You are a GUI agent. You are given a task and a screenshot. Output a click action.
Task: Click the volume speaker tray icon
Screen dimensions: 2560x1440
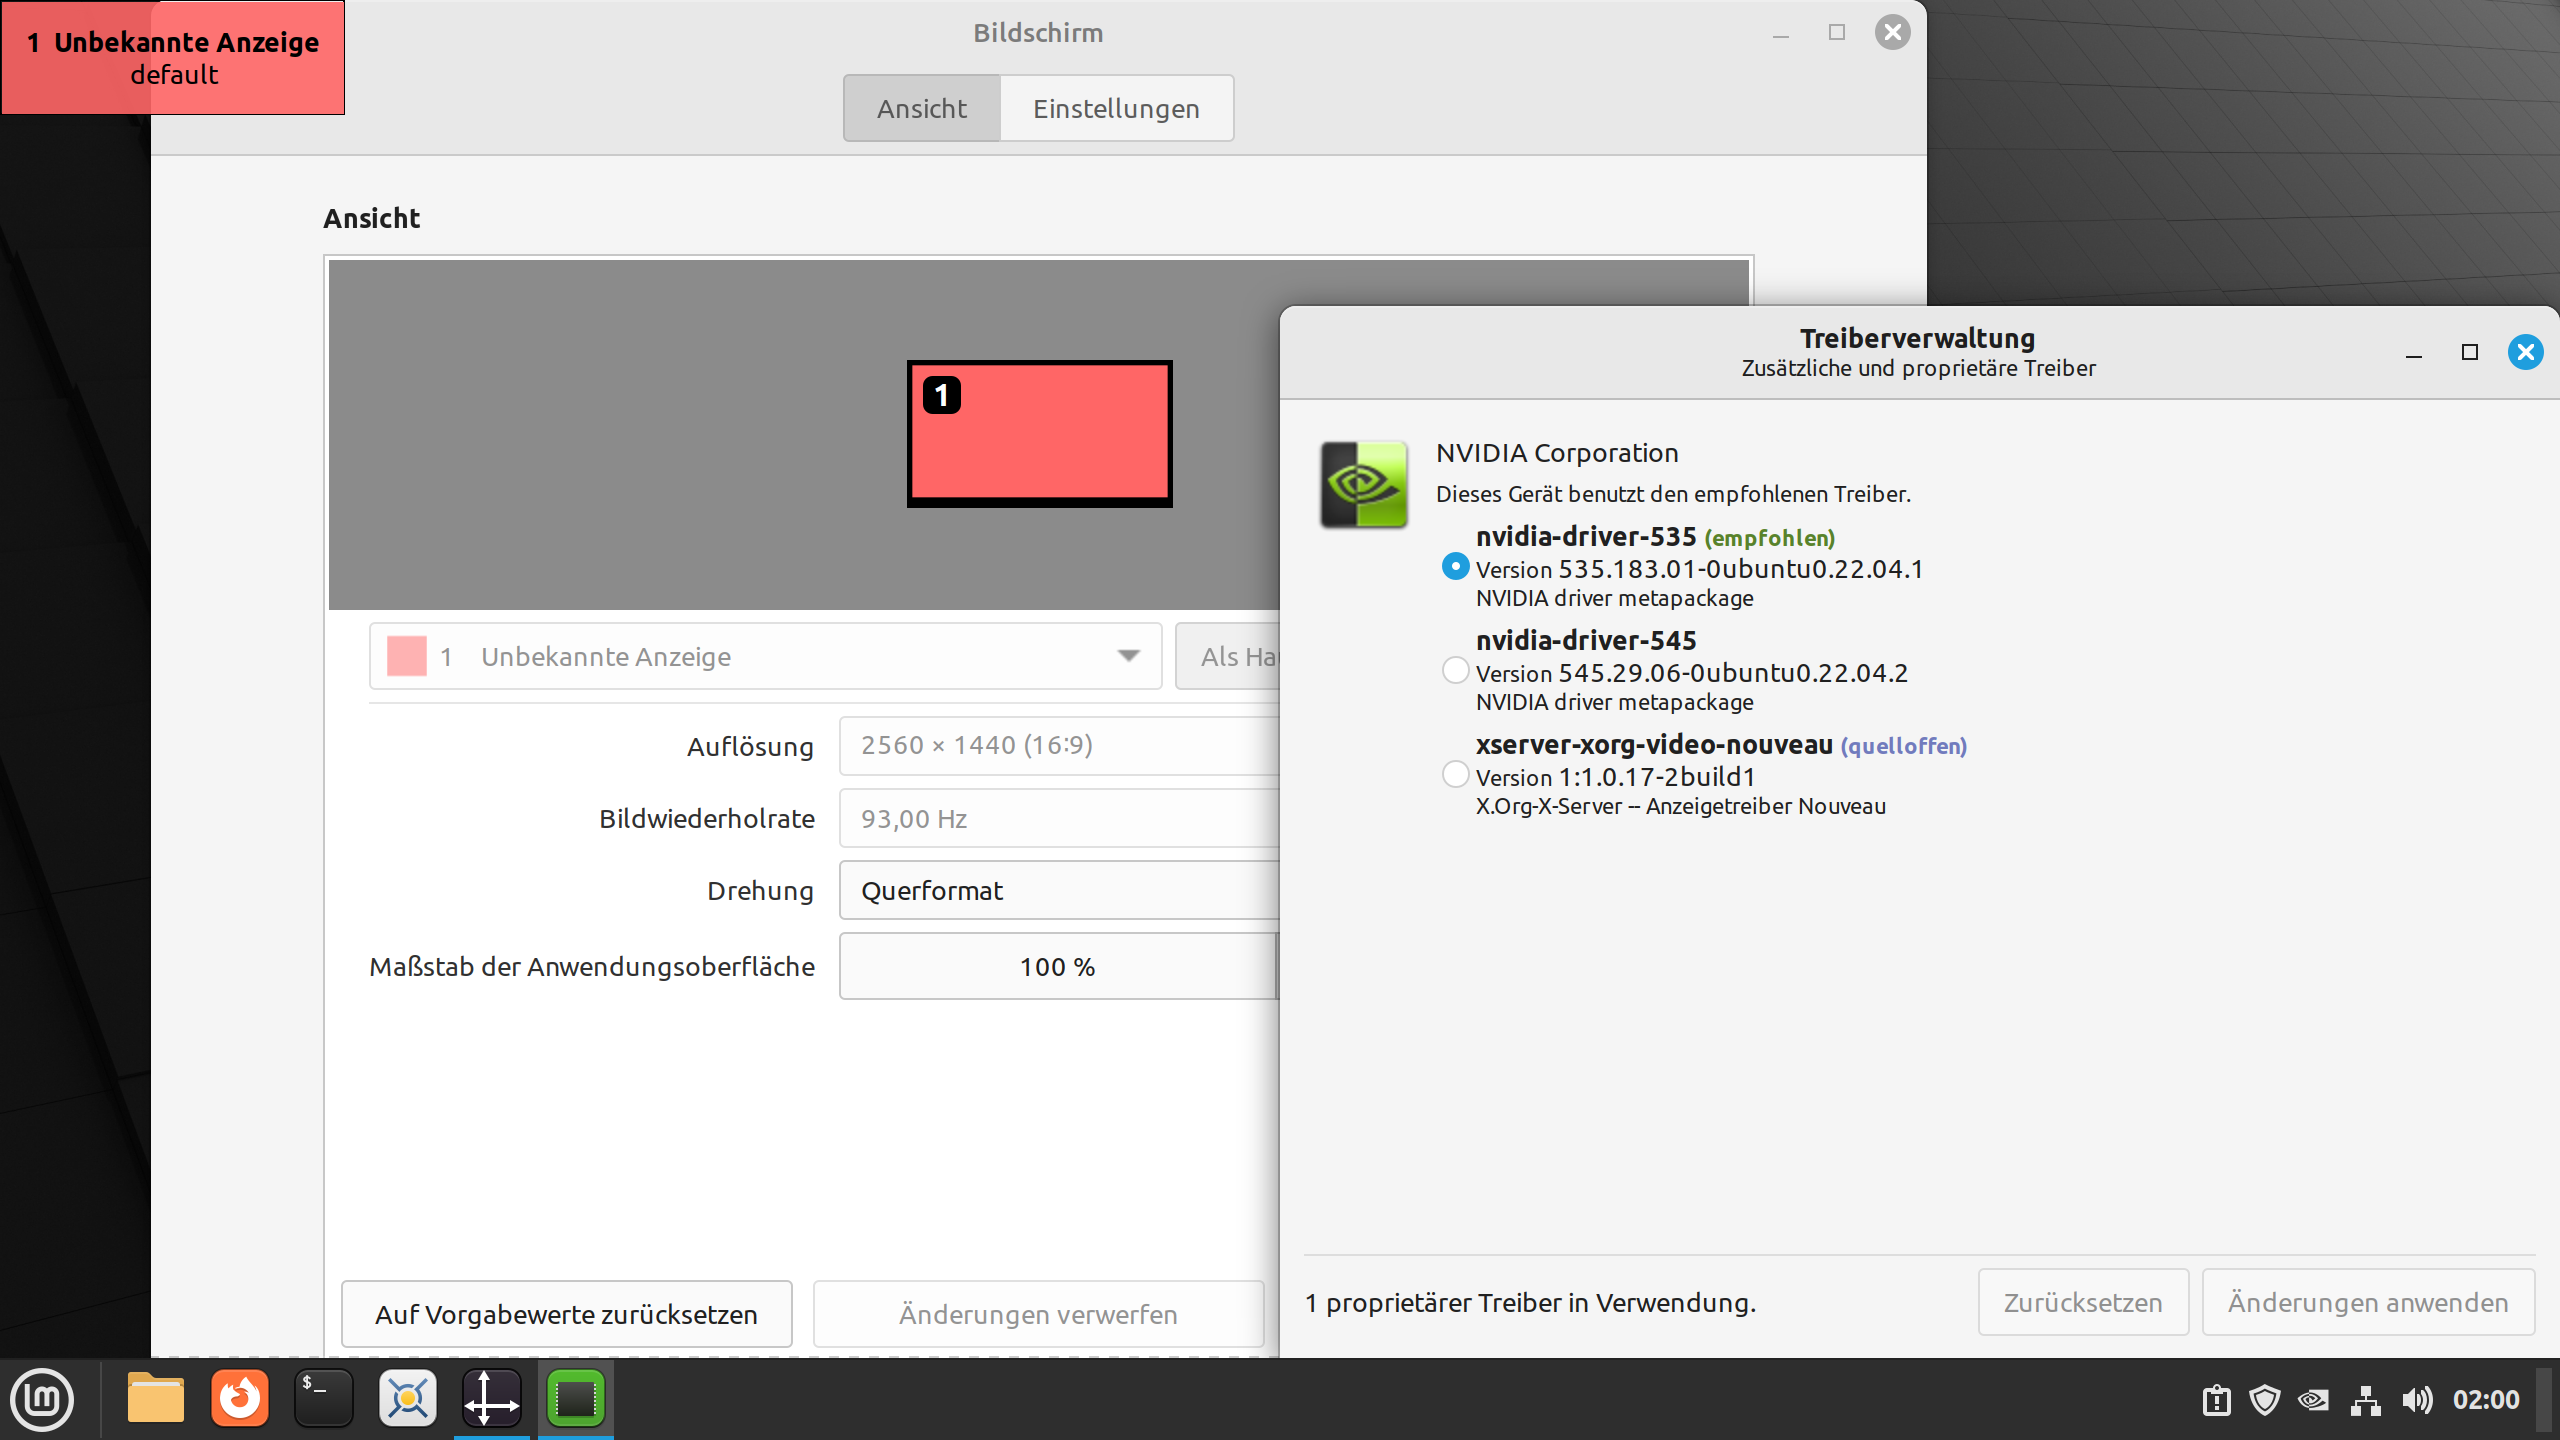click(2417, 1400)
